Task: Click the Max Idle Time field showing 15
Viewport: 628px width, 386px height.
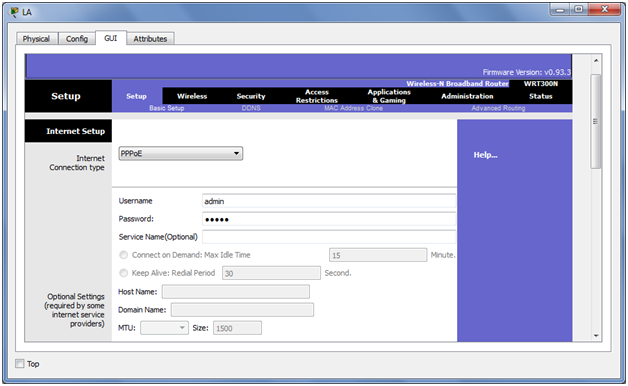Action: [x=378, y=255]
